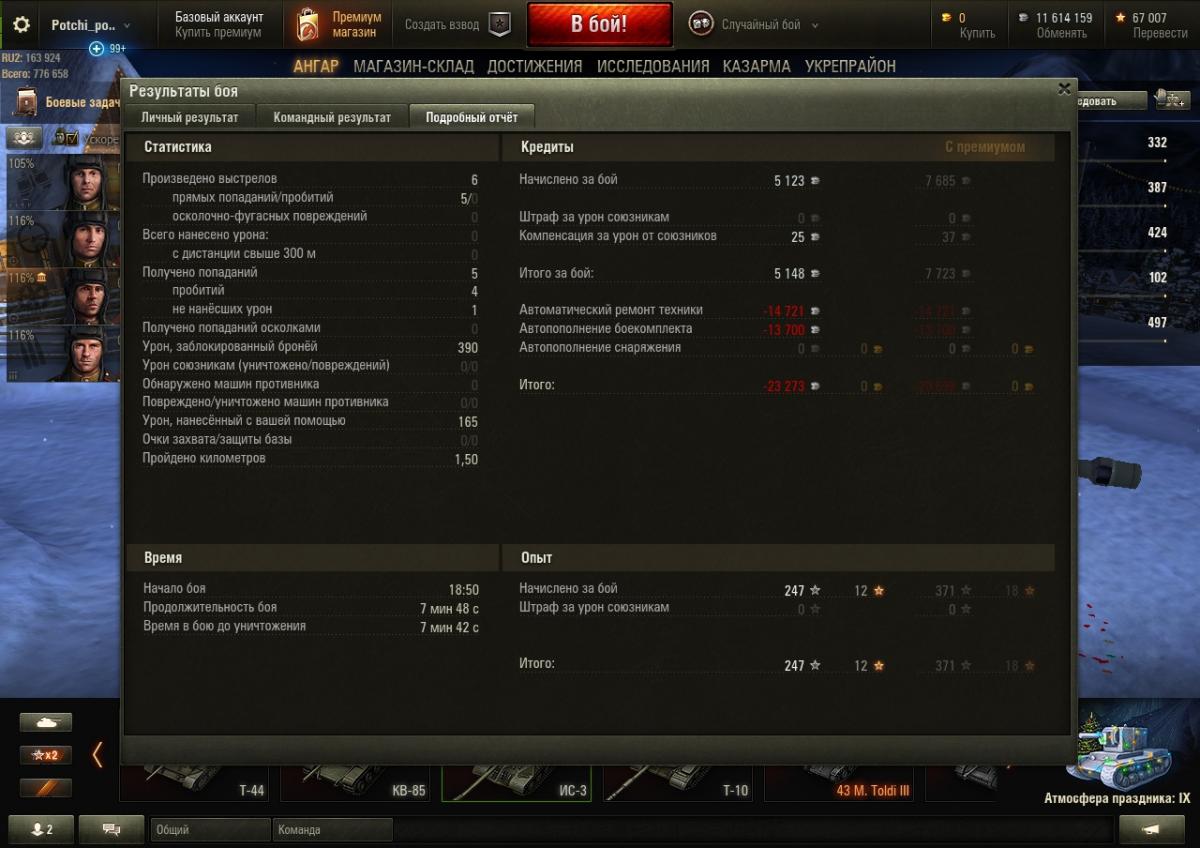
Task: Open the Research menu item
Action: click(x=653, y=66)
